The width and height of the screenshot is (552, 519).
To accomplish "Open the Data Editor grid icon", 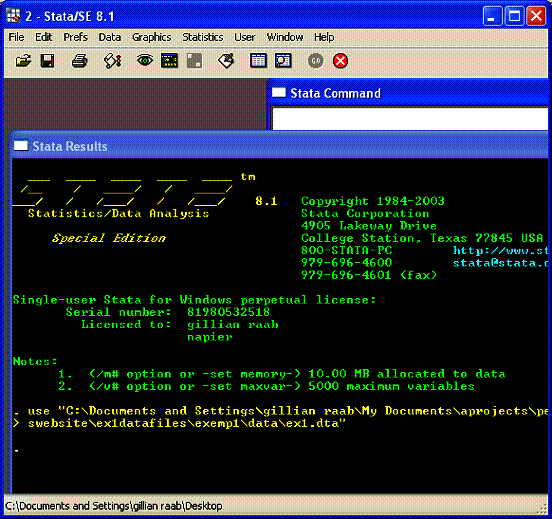I will click(x=258, y=61).
